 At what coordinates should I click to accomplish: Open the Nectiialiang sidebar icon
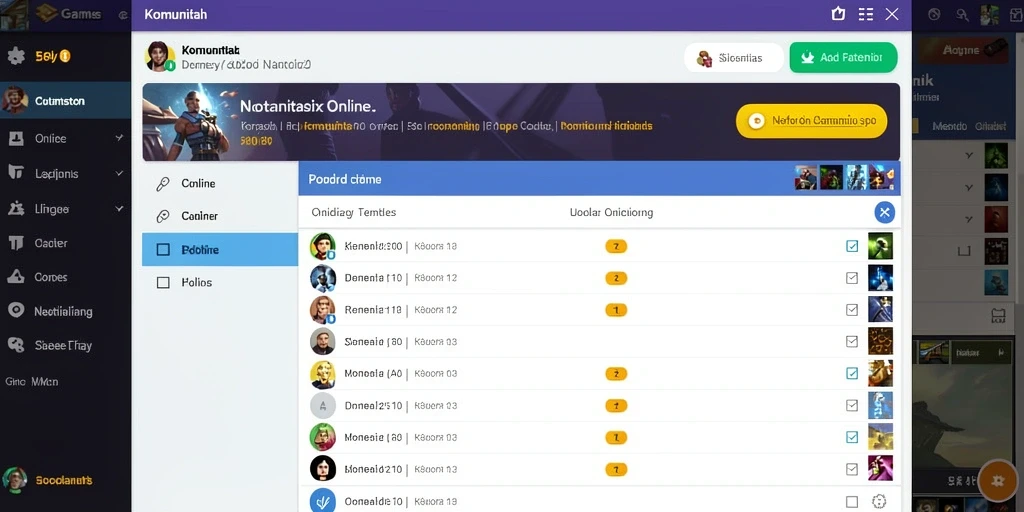[16, 311]
